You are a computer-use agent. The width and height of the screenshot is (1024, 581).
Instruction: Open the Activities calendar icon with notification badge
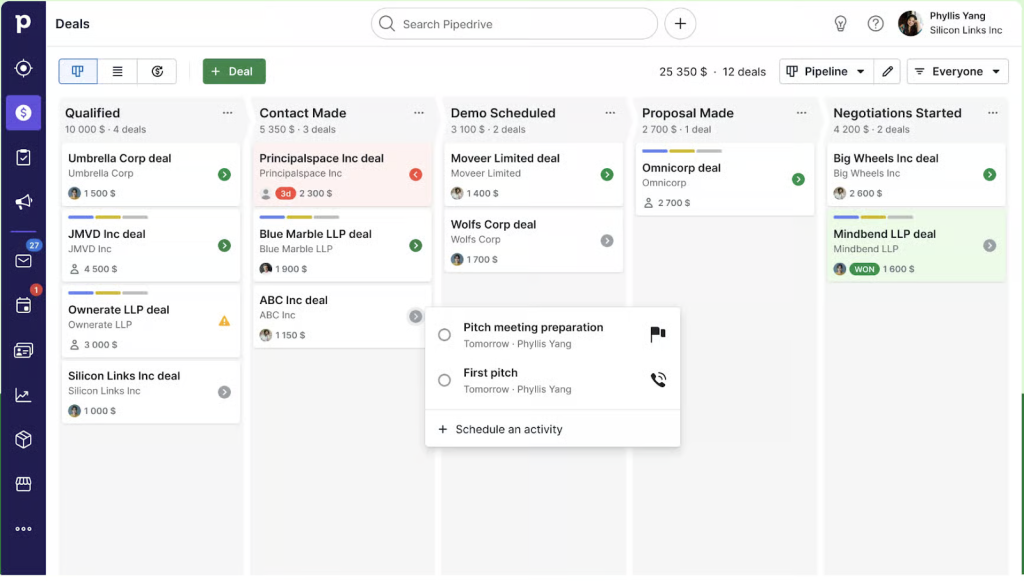pyautogui.click(x=24, y=305)
